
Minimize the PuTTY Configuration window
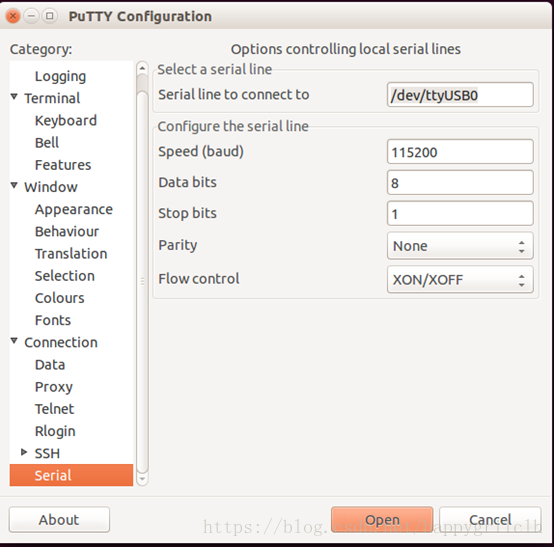coord(31,16)
